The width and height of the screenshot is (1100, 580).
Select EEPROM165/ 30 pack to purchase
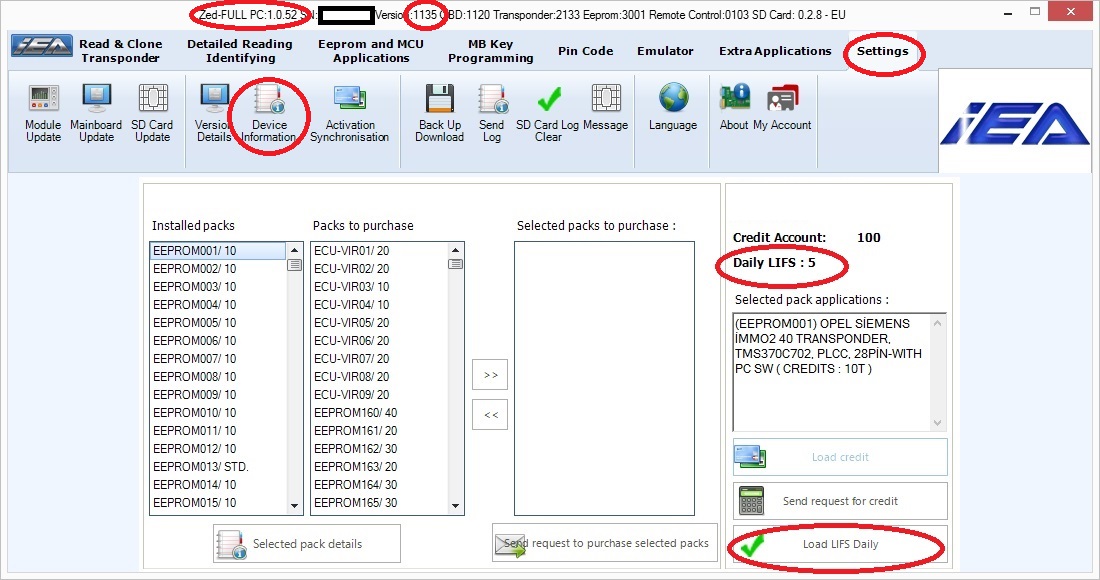point(380,502)
